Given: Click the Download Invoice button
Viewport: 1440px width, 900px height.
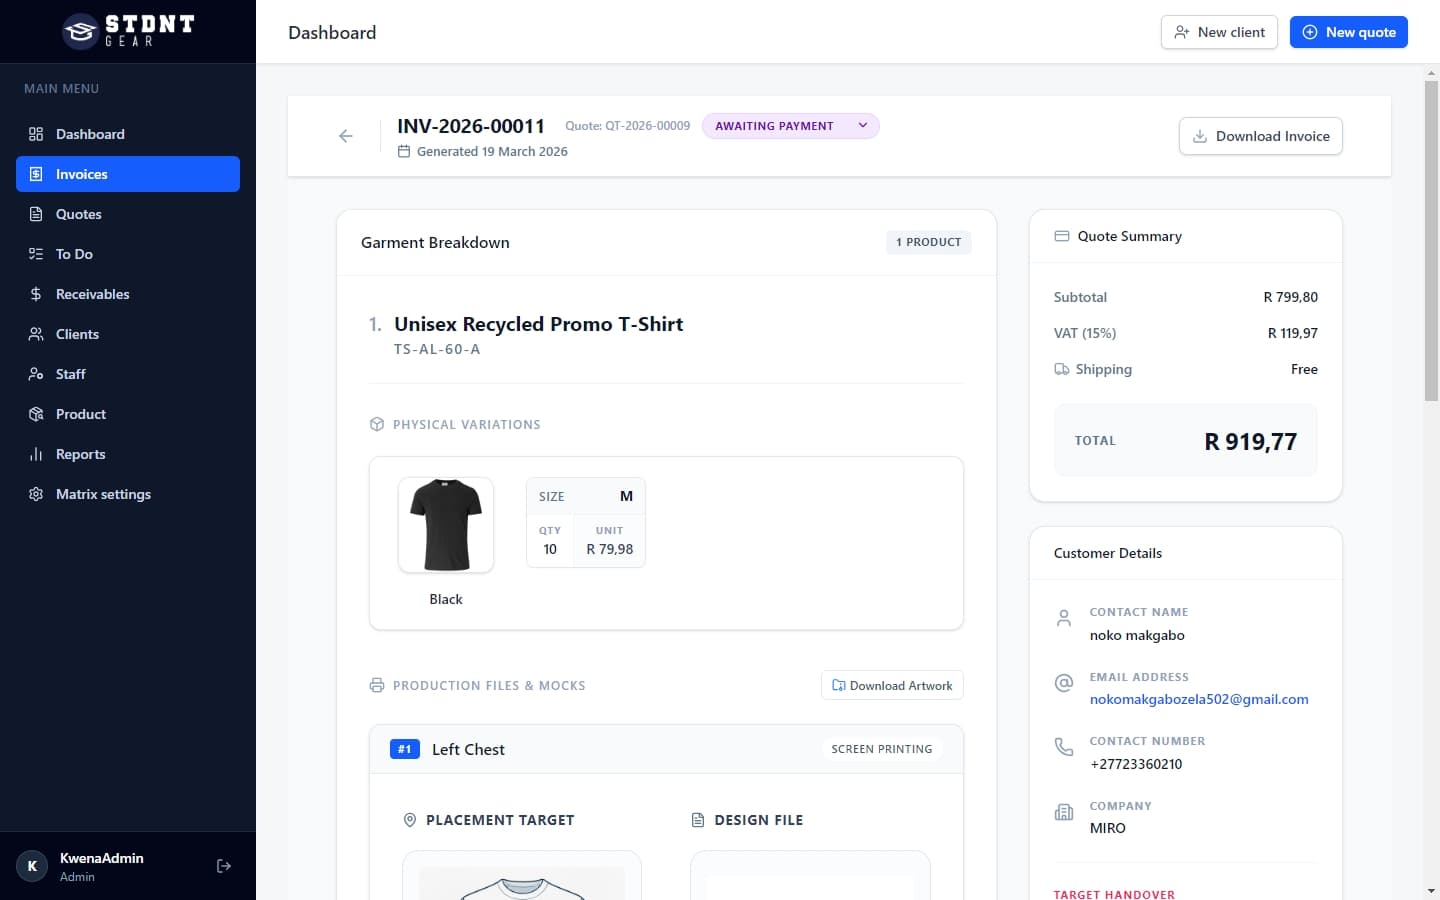Looking at the screenshot, I should (x=1261, y=136).
